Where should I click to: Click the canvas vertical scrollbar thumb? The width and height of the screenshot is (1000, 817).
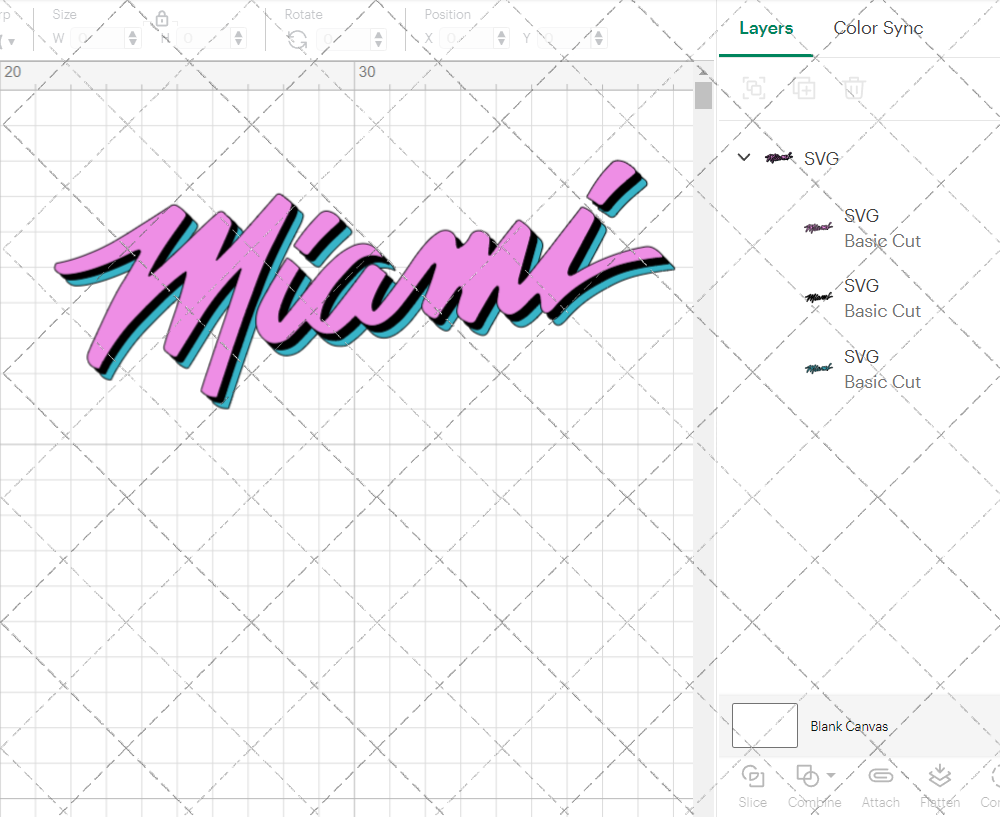703,96
